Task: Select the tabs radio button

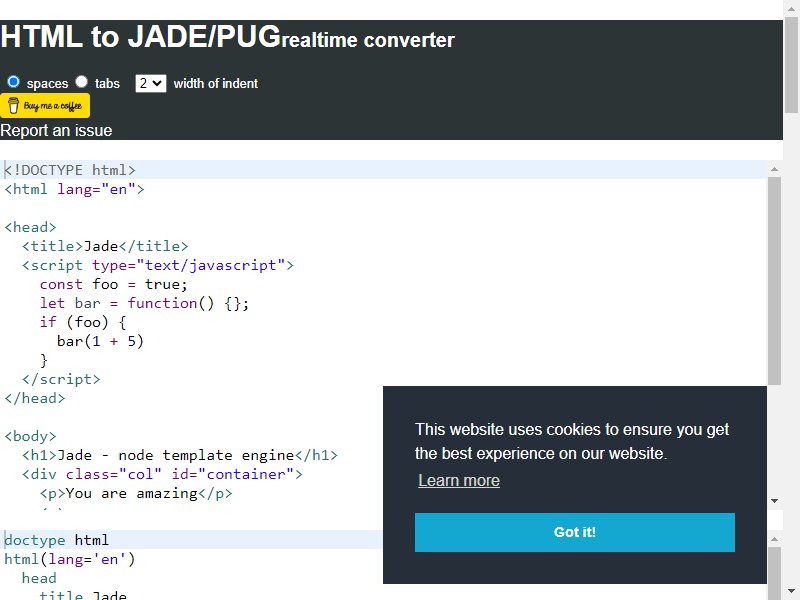Action: point(82,82)
